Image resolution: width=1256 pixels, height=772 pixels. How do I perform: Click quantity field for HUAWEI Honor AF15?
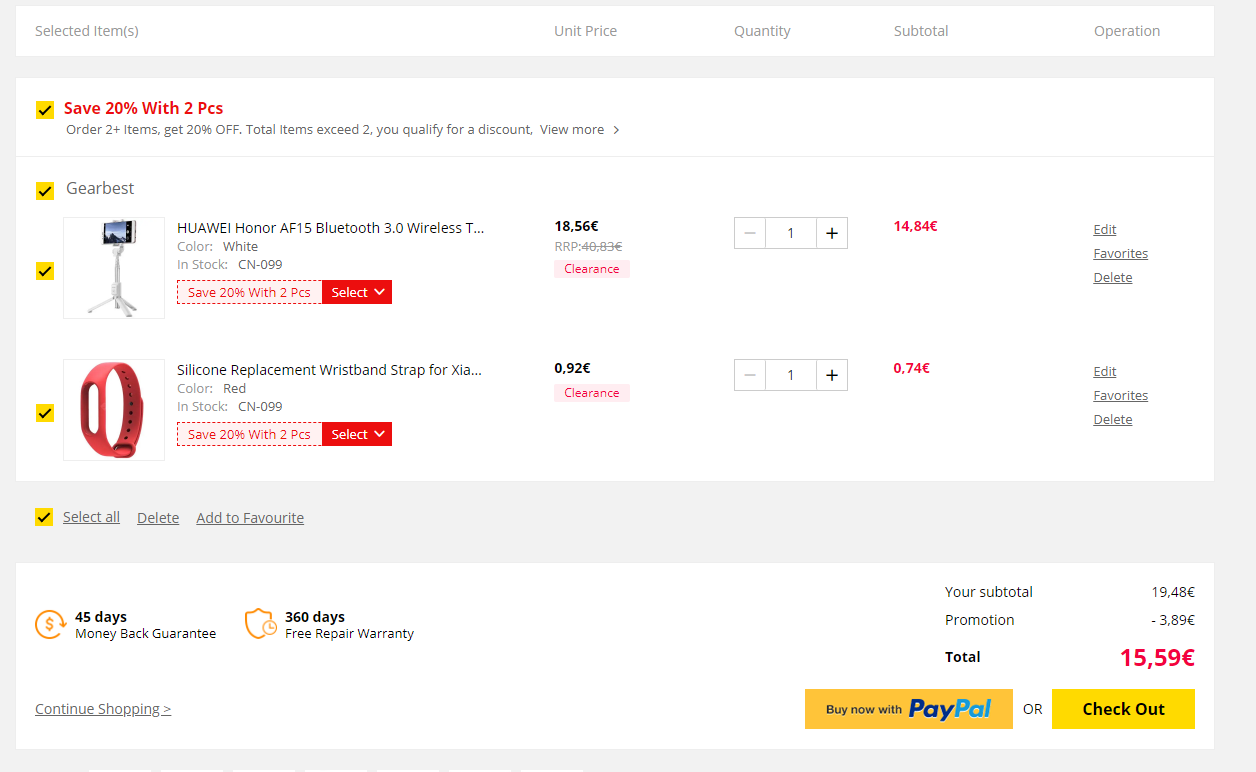(791, 233)
